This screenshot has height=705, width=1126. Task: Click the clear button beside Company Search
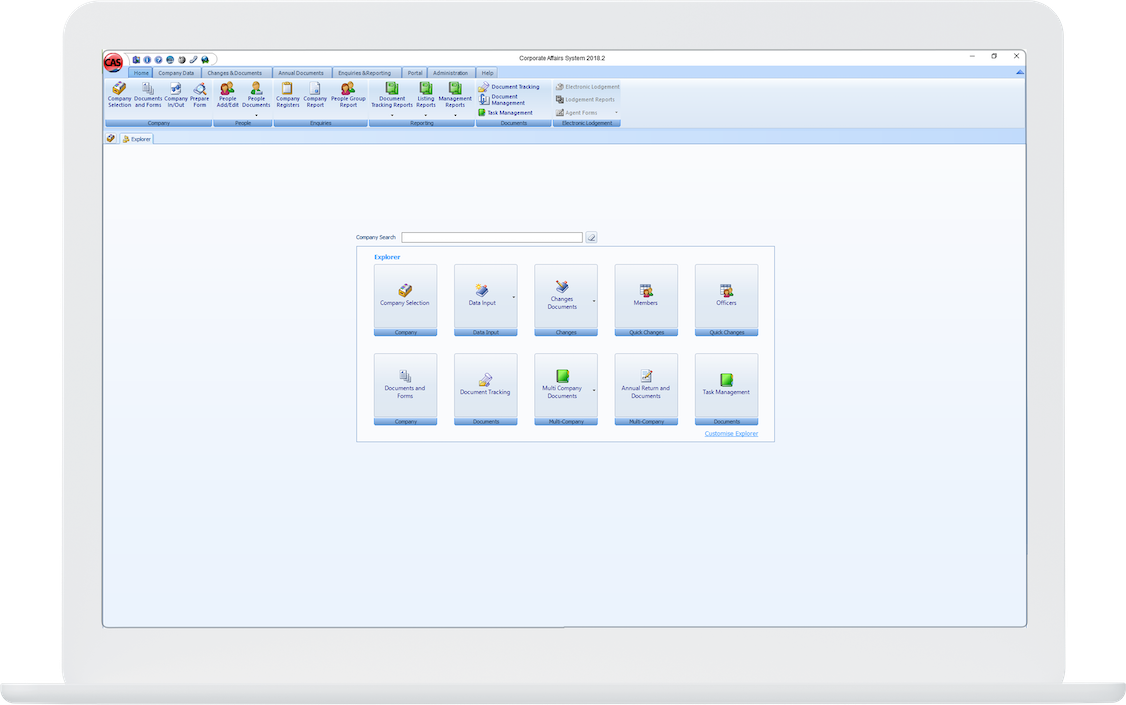(x=591, y=238)
